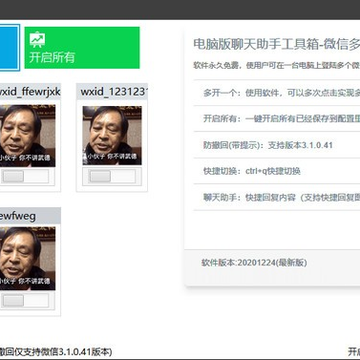360x360 pixels.
Task: Select the wxid_ffewrjxk account avatar
Action: (x=28, y=136)
